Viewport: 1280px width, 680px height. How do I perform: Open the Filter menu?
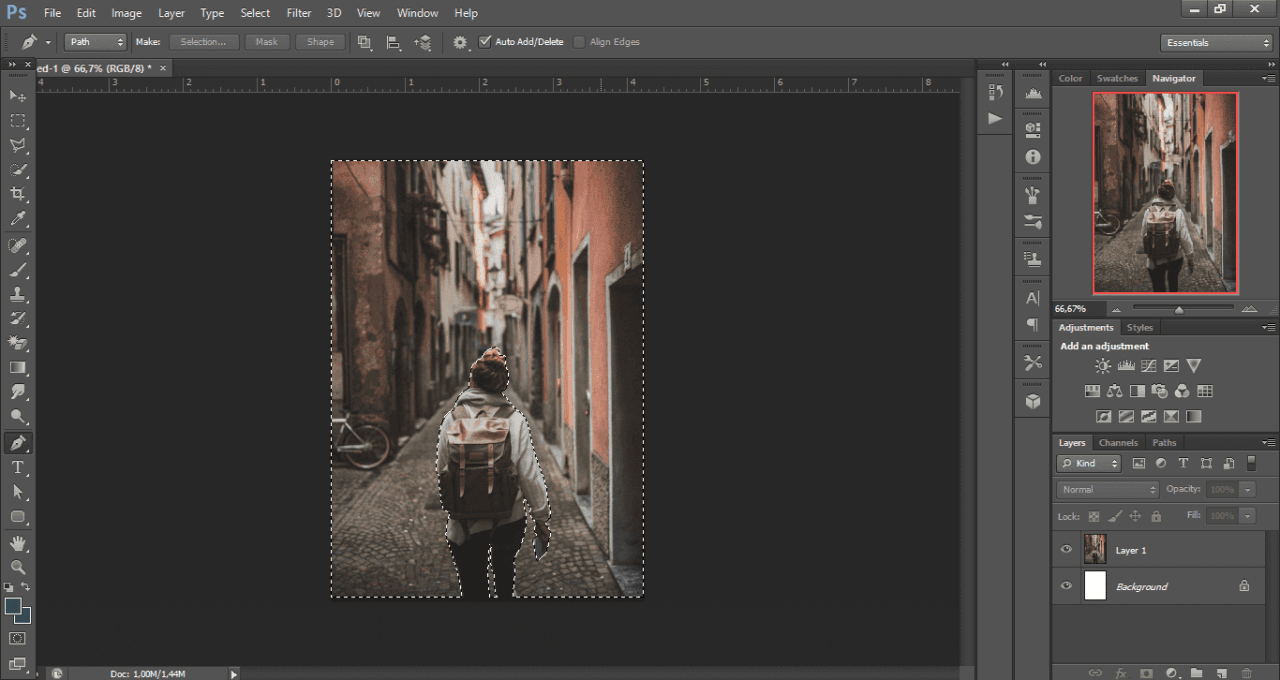click(x=298, y=13)
